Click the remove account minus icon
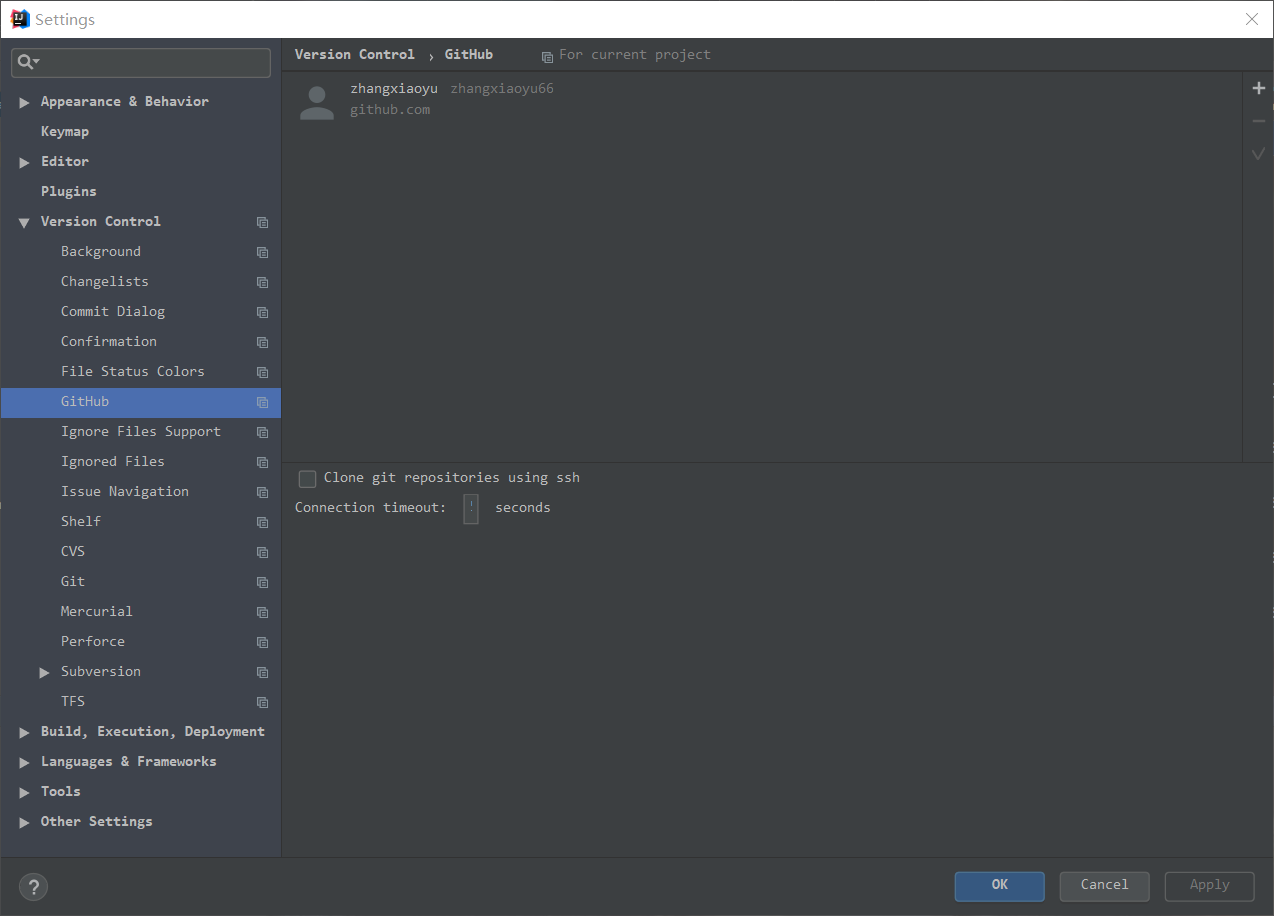 [x=1258, y=122]
